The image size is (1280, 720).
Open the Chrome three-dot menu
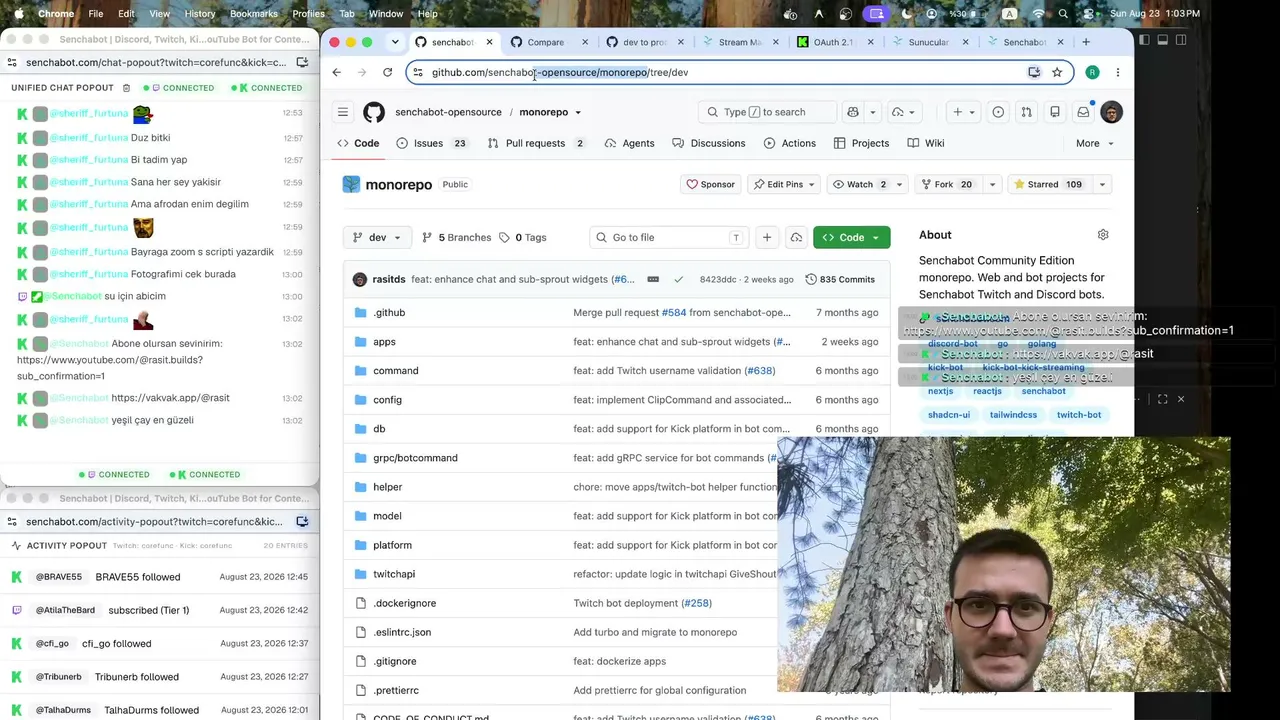point(1118,72)
